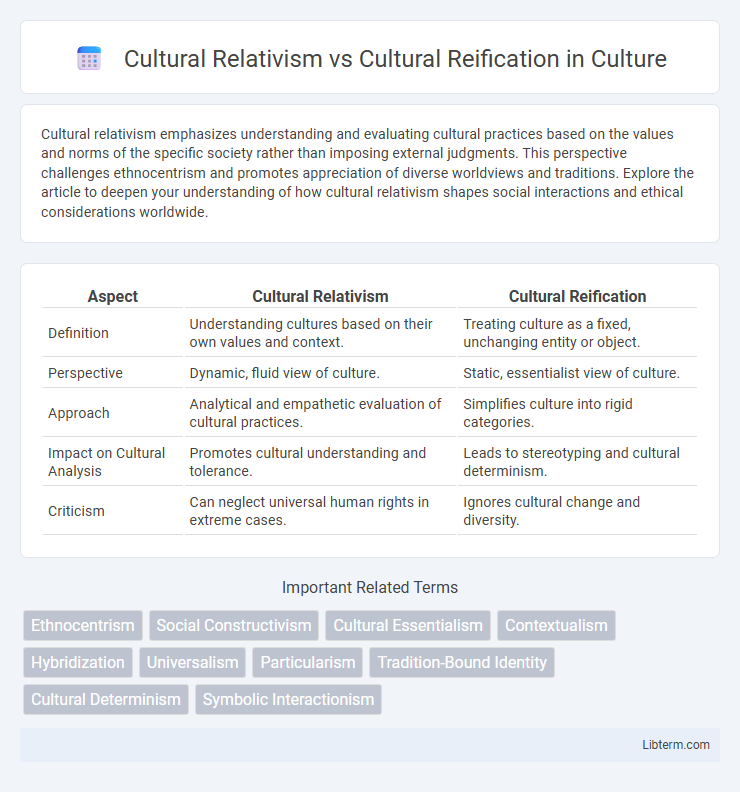Screen dimensions: 740x792
Task: Click the Approach row label
Action: click(79, 413)
